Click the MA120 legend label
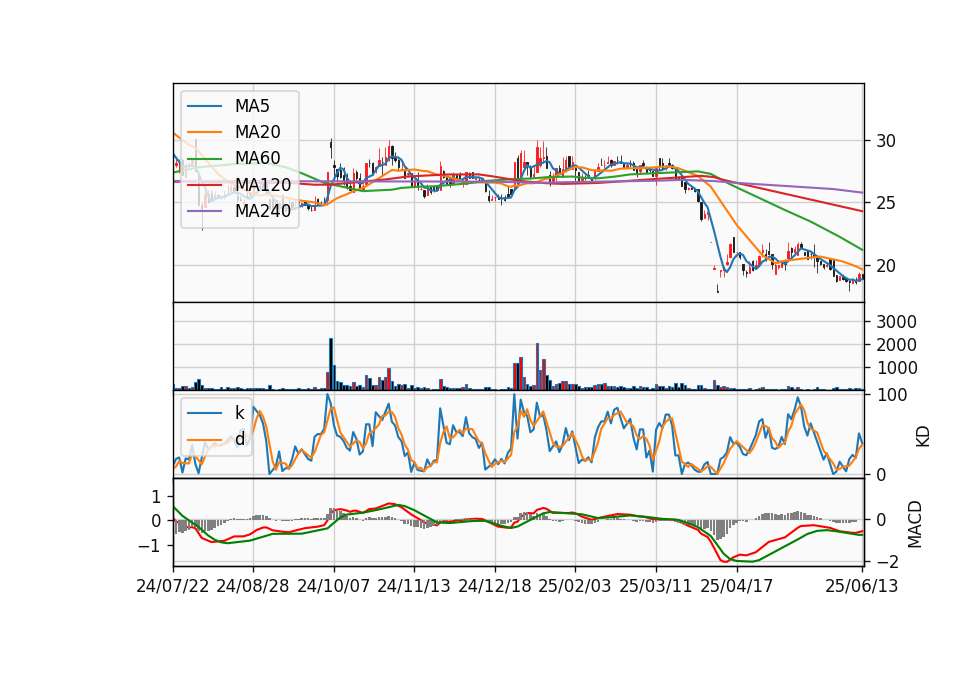The width and height of the screenshot is (960, 690). (x=263, y=184)
